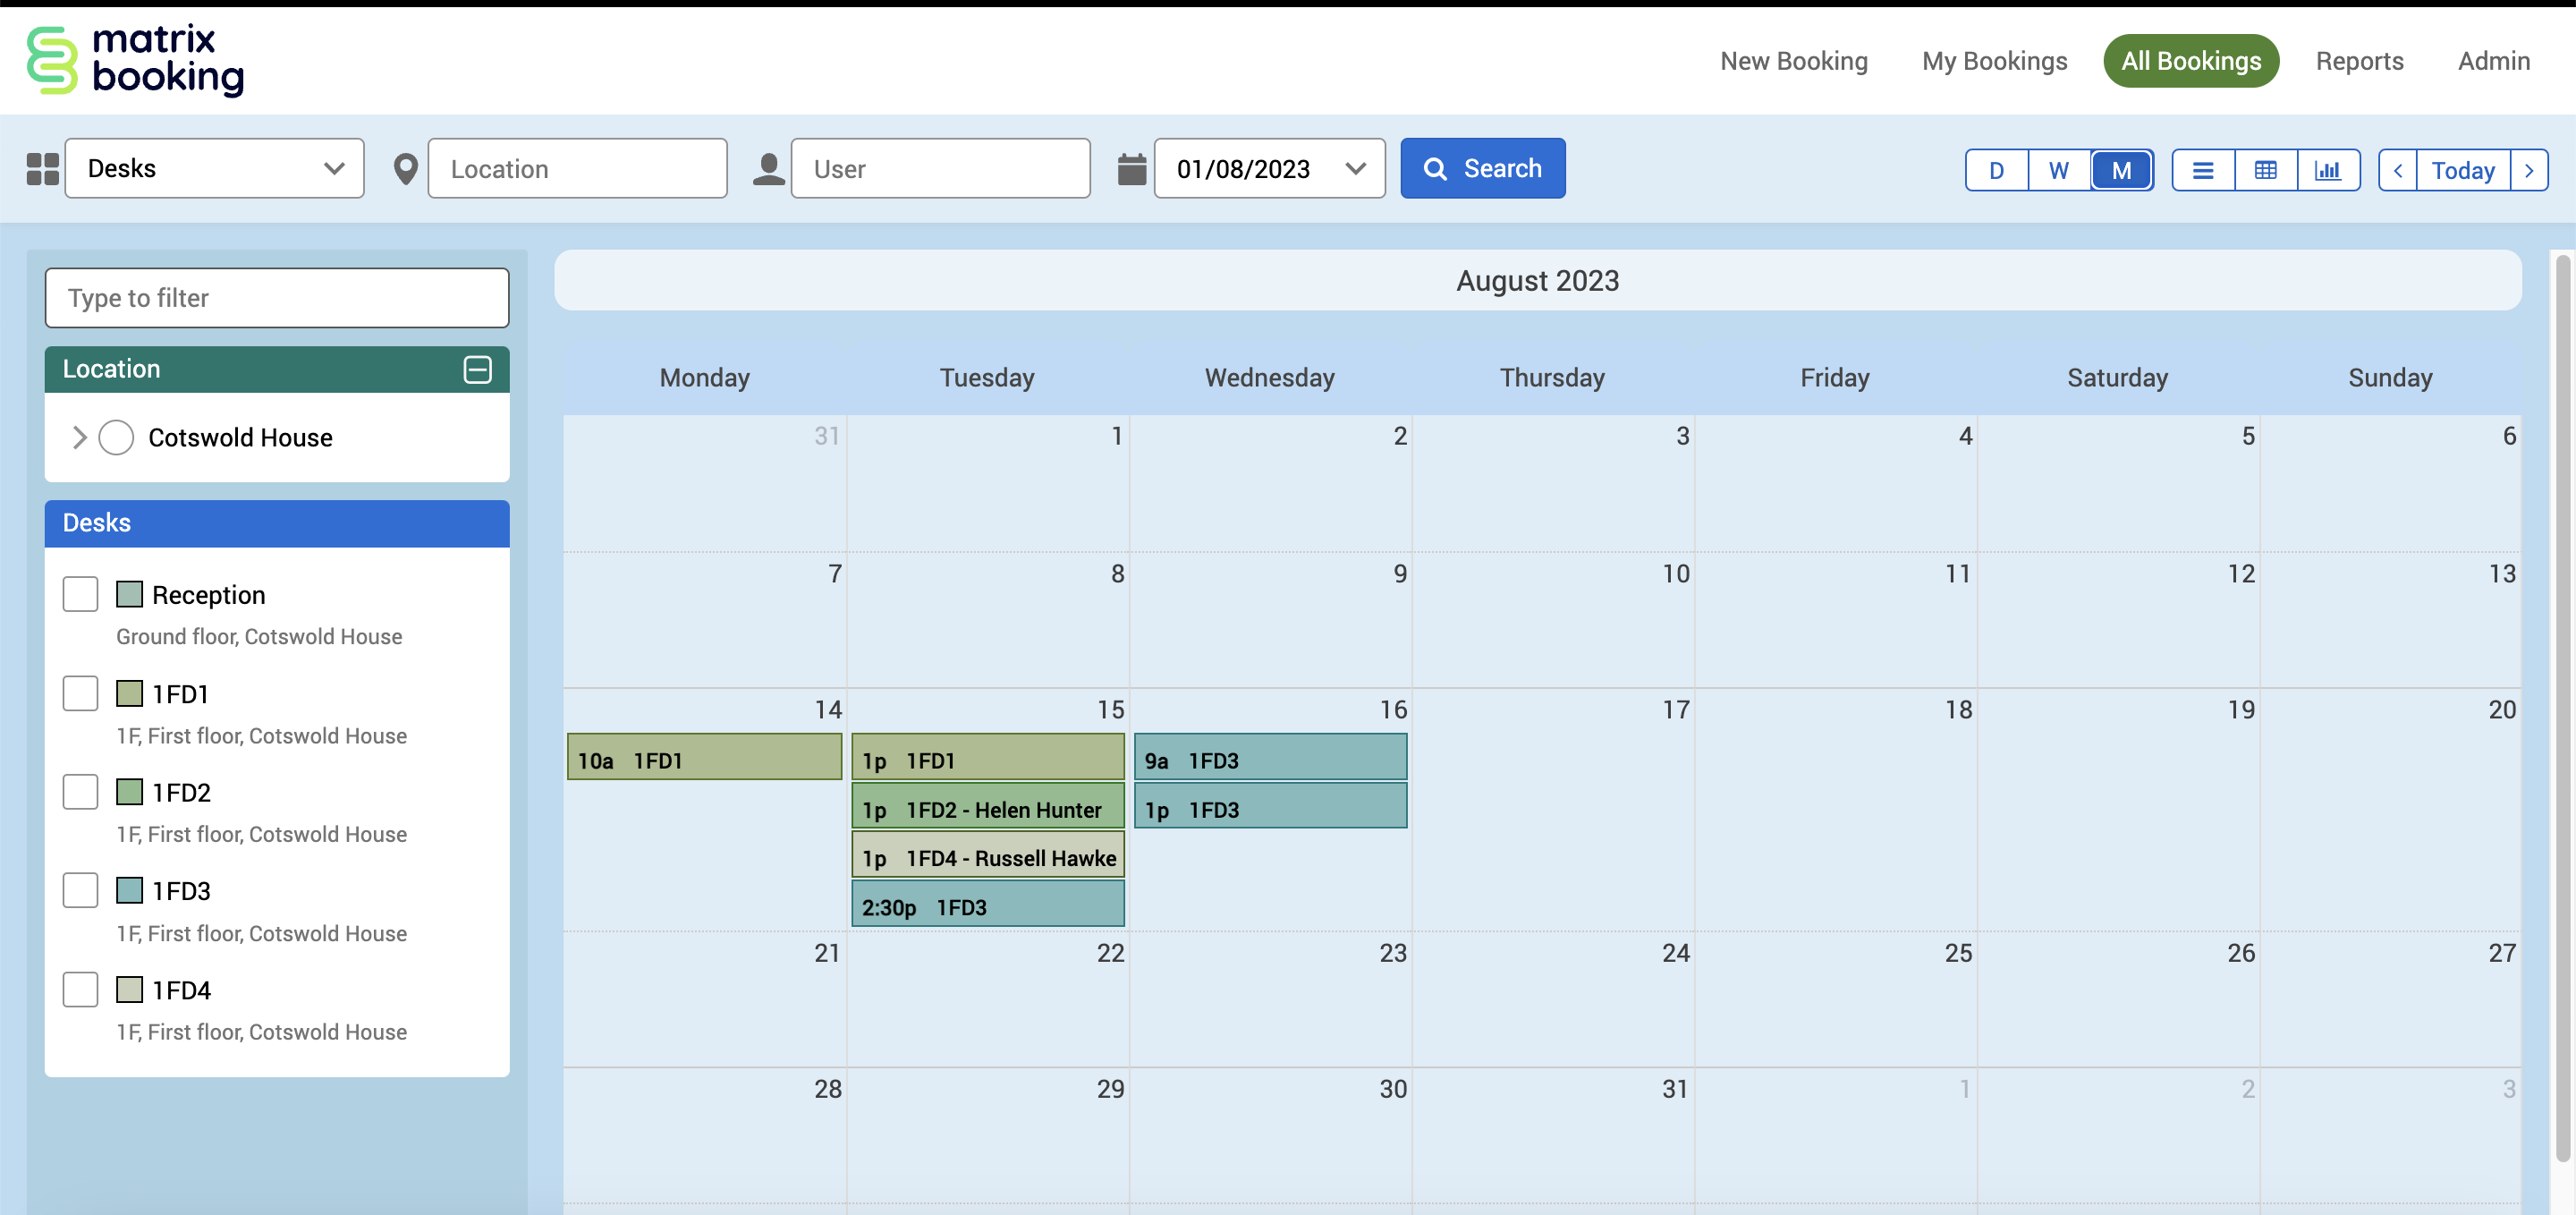Go to next month arrow
The image size is (2576, 1215).
[2529, 170]
